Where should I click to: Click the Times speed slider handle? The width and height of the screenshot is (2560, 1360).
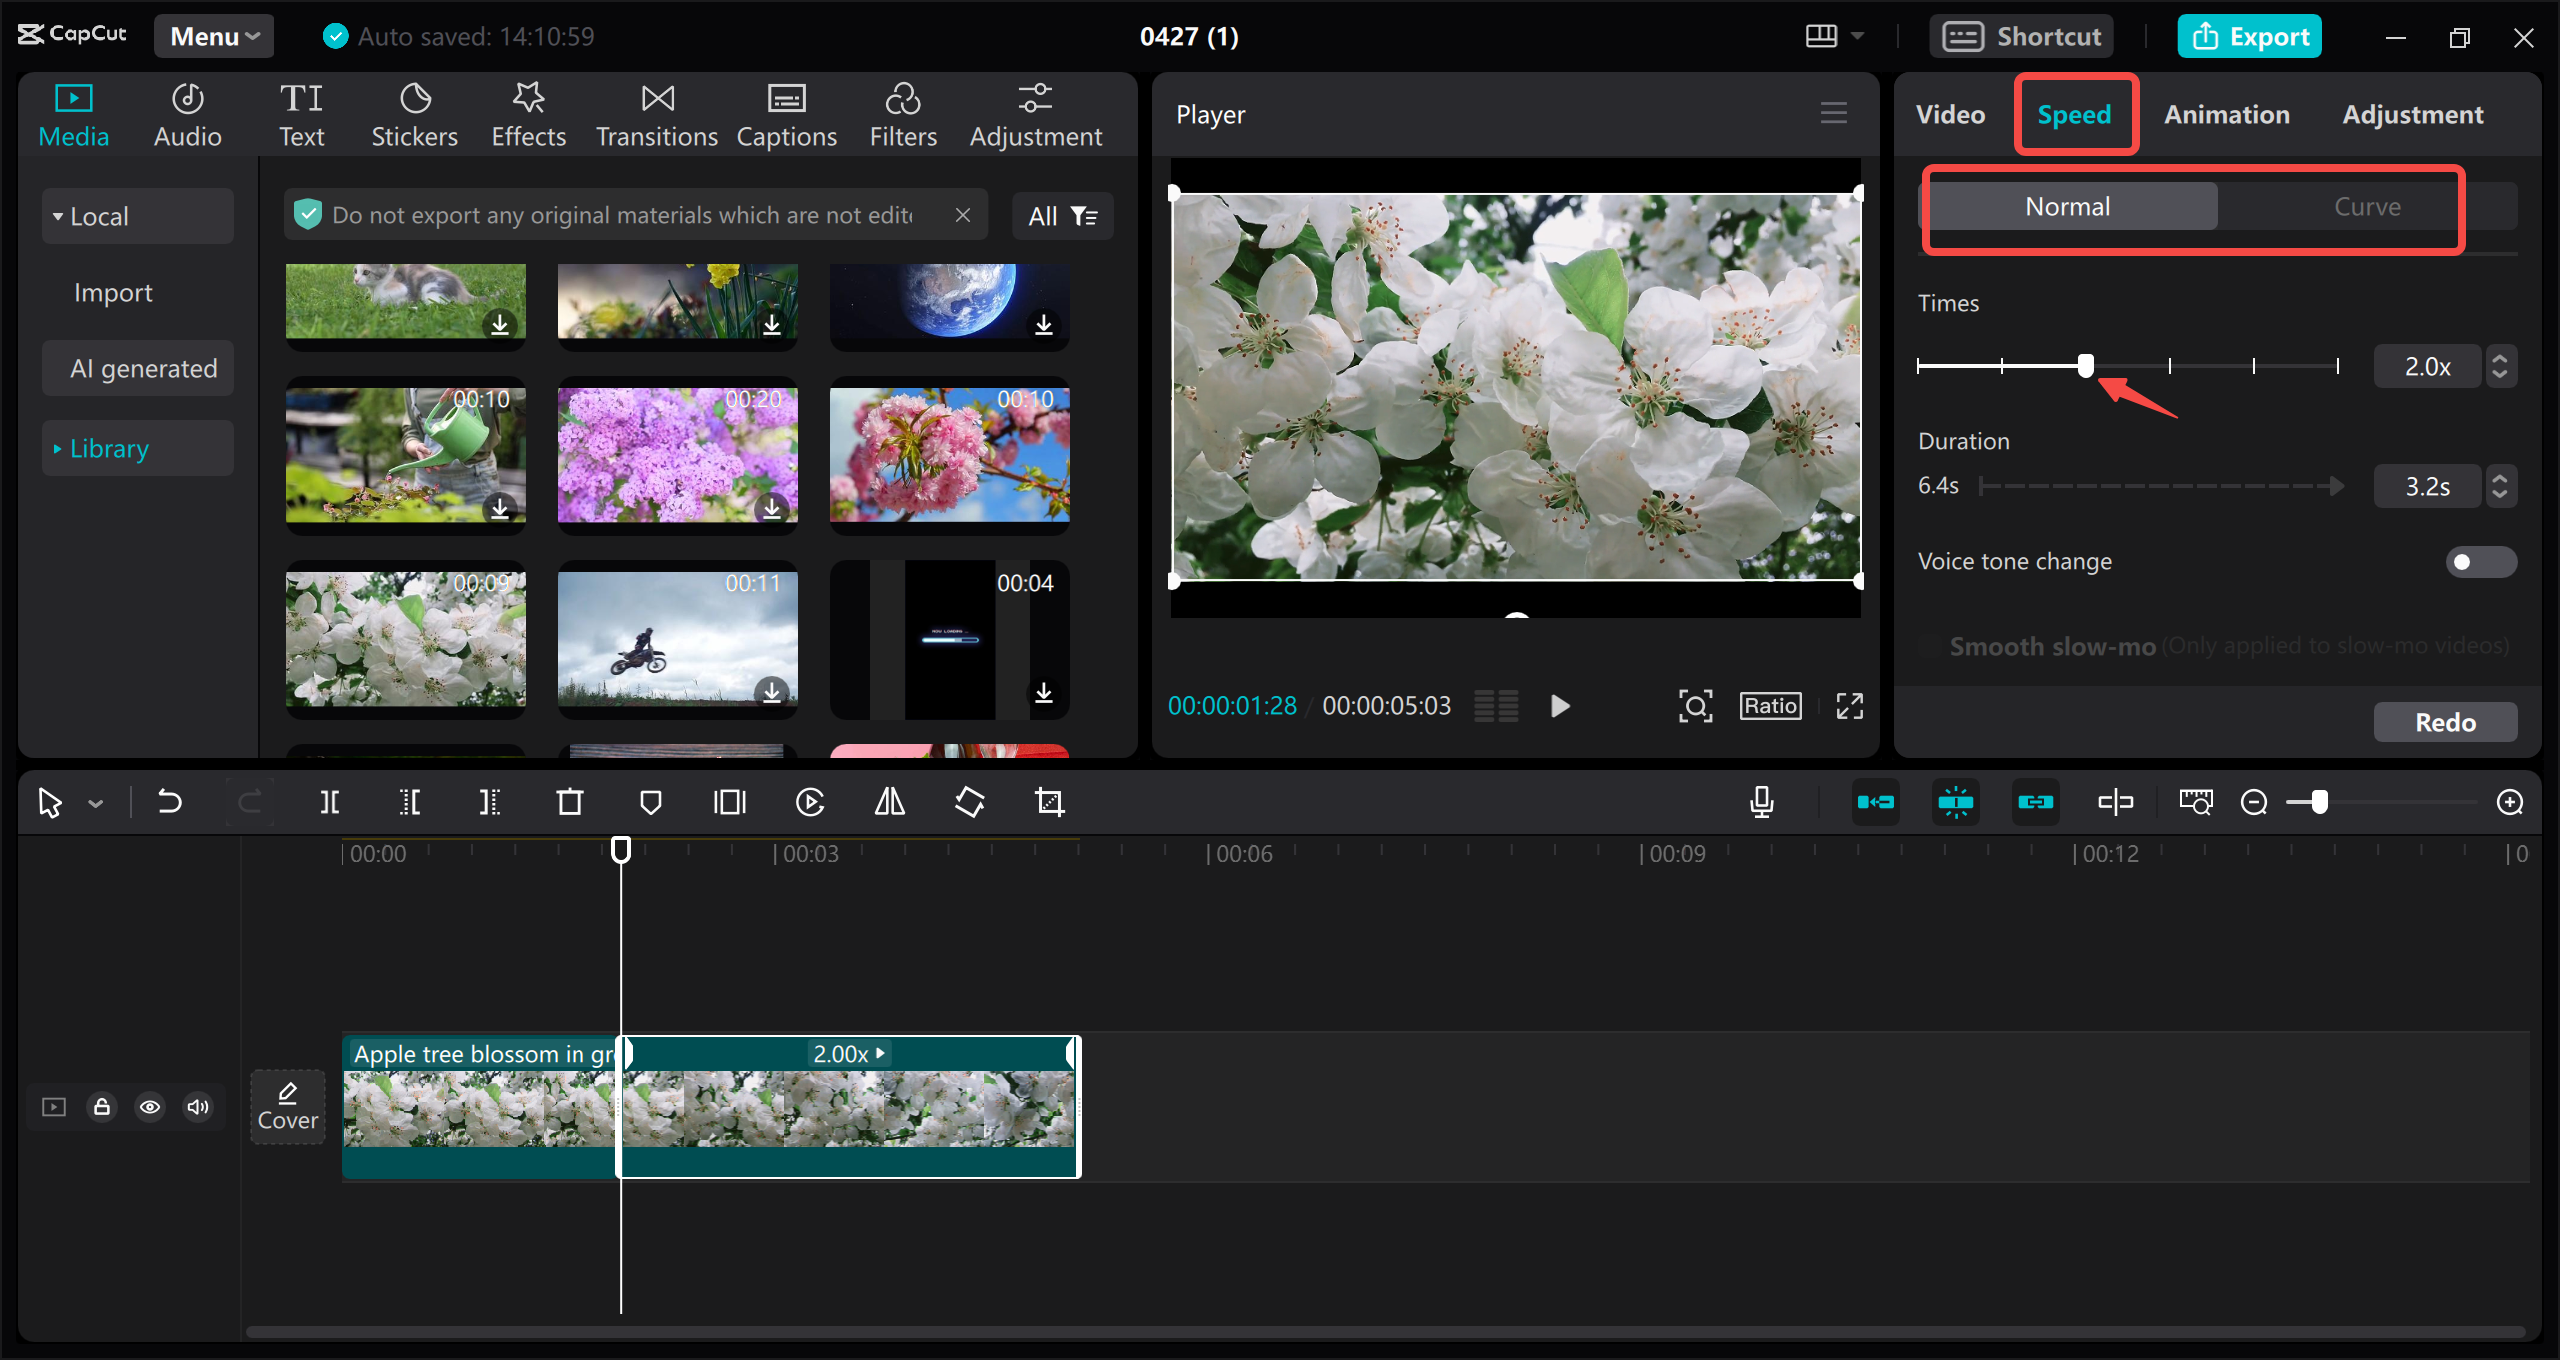point(2085,366)
